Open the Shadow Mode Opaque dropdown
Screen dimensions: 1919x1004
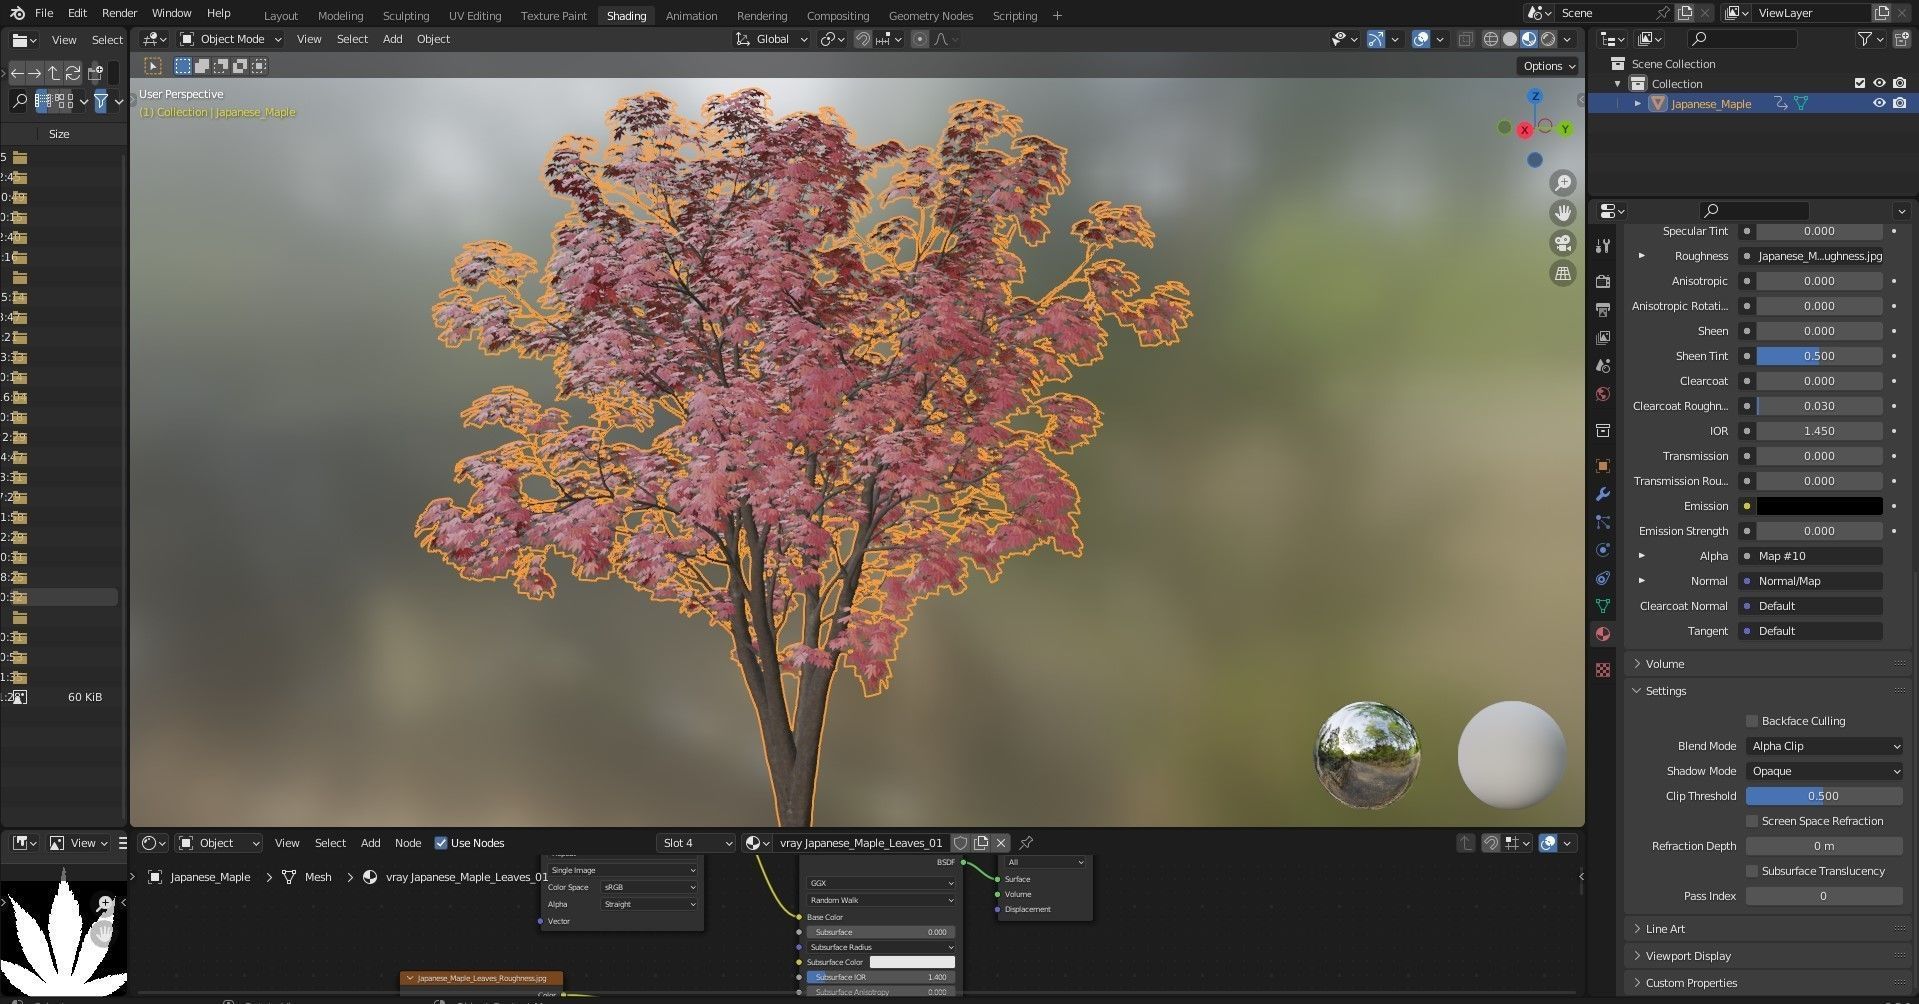[x=1824, y=771]
